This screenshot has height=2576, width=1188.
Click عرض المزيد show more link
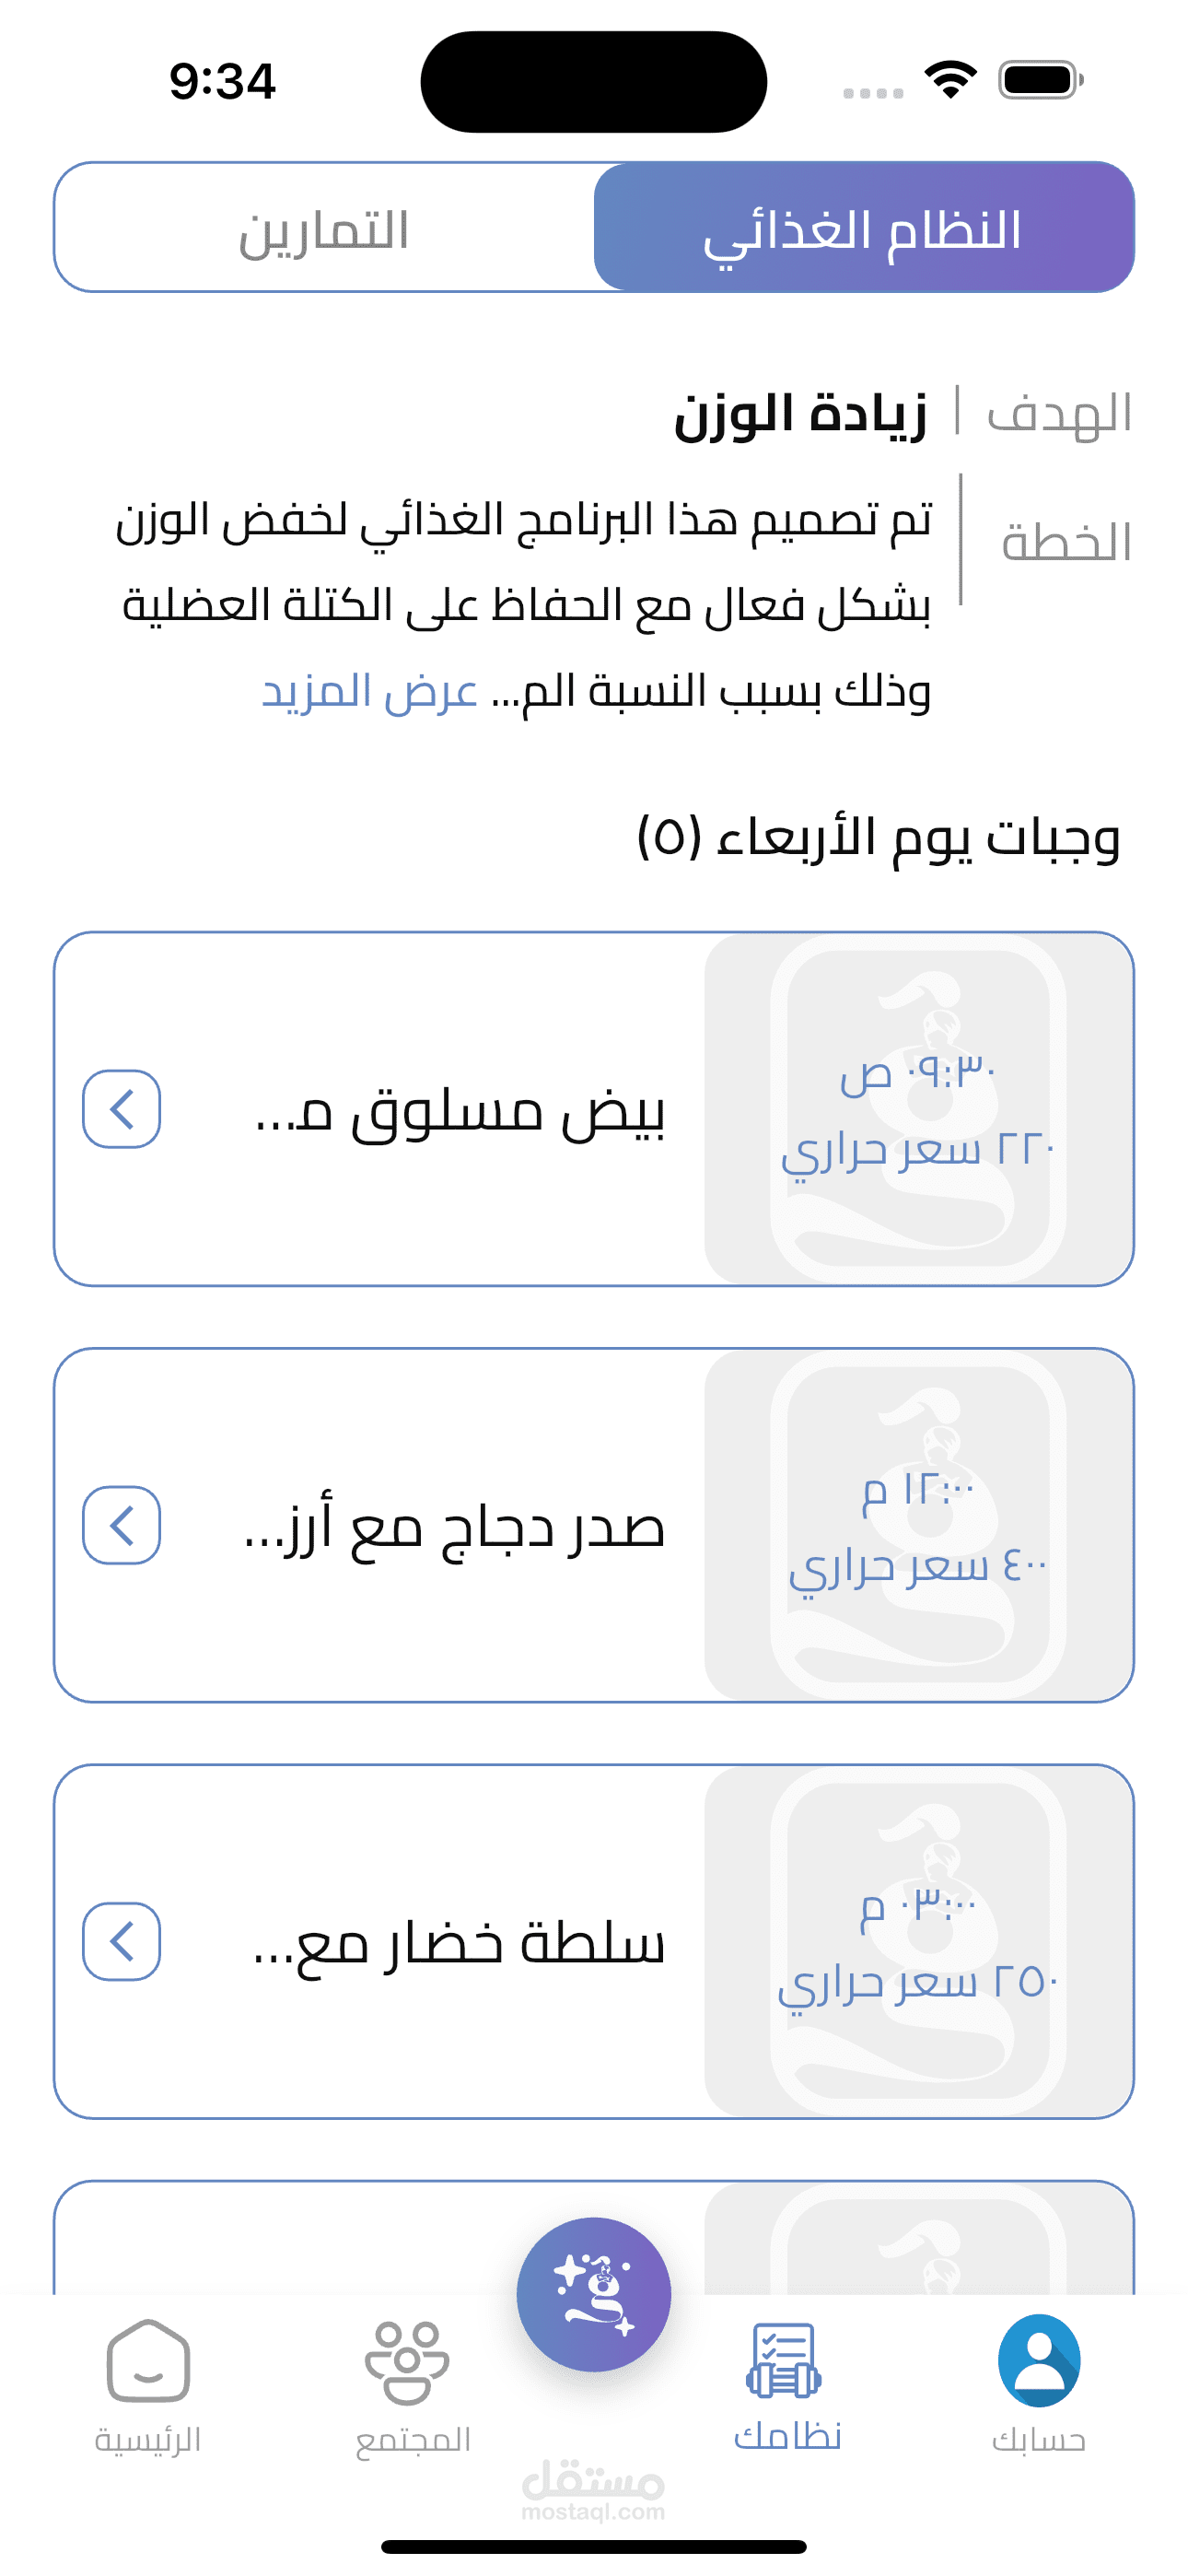click(369, 691)
